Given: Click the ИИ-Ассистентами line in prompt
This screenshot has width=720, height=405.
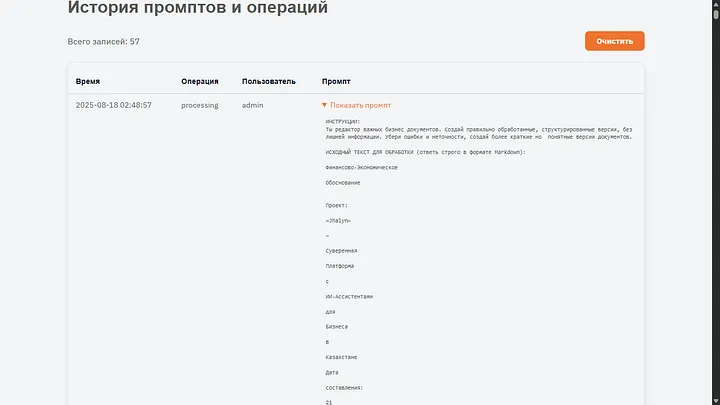Looking at the screenshot, I should point(349,297).
